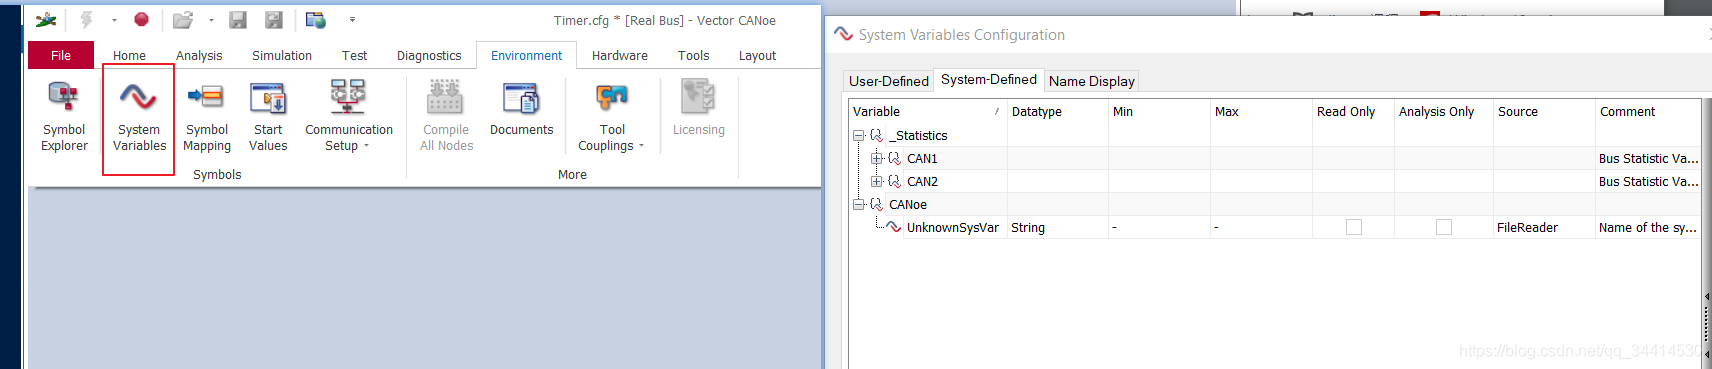Click the save configuration icon
This screenshot has height=369, width=1712.
pyautogui.click(x=238, y=19)
